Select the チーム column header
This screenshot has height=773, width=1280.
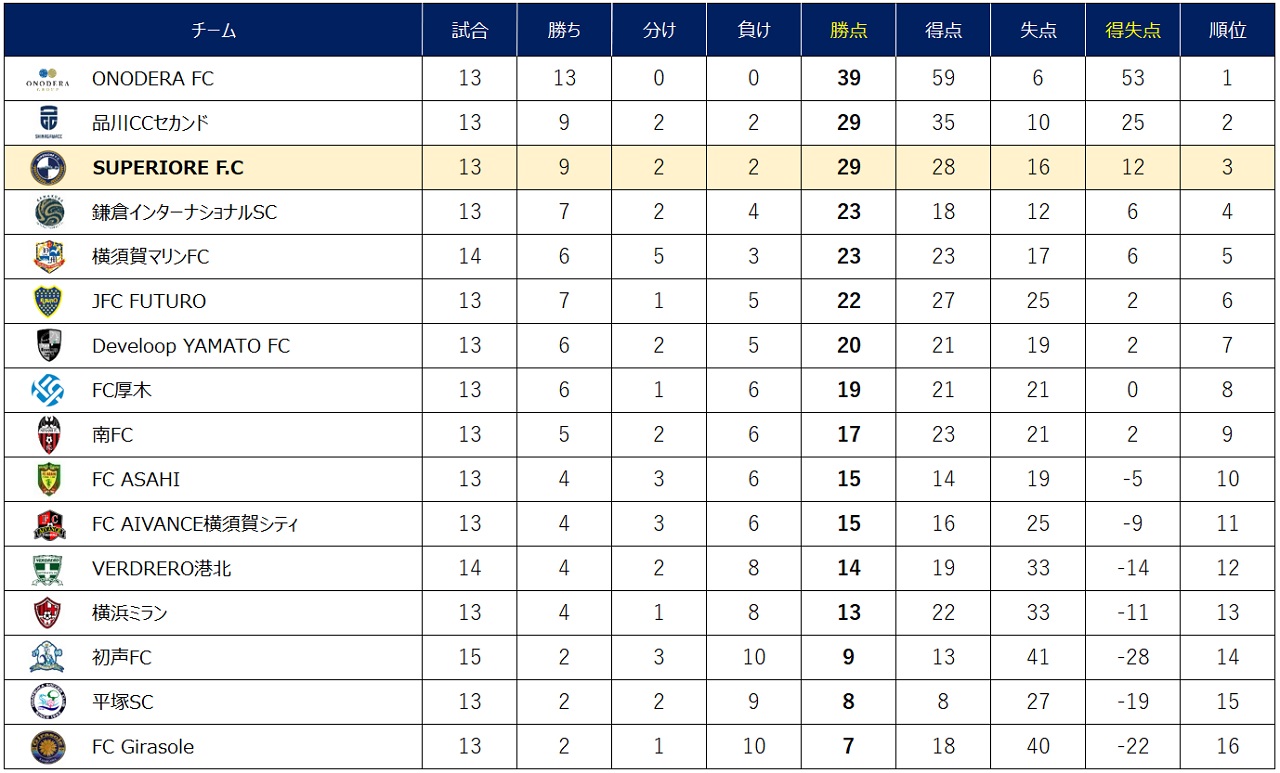pos(214,30)
